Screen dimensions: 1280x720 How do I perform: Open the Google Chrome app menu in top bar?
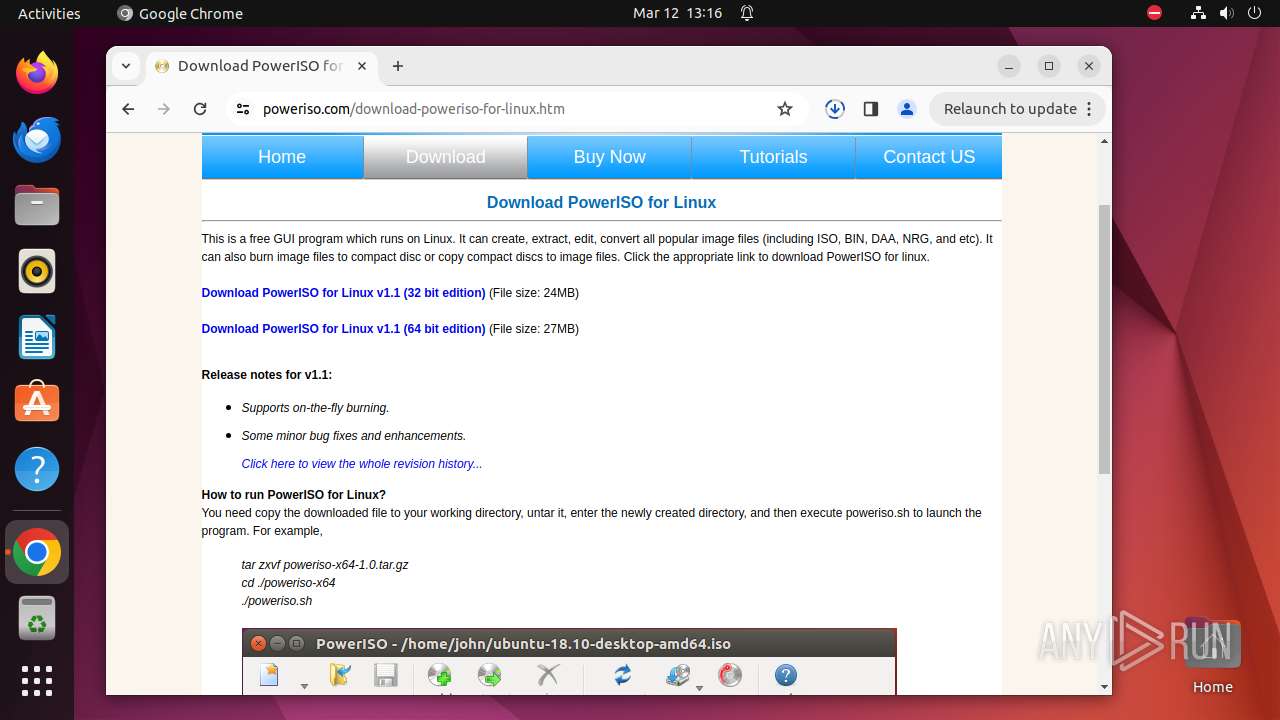coord(180,13)
